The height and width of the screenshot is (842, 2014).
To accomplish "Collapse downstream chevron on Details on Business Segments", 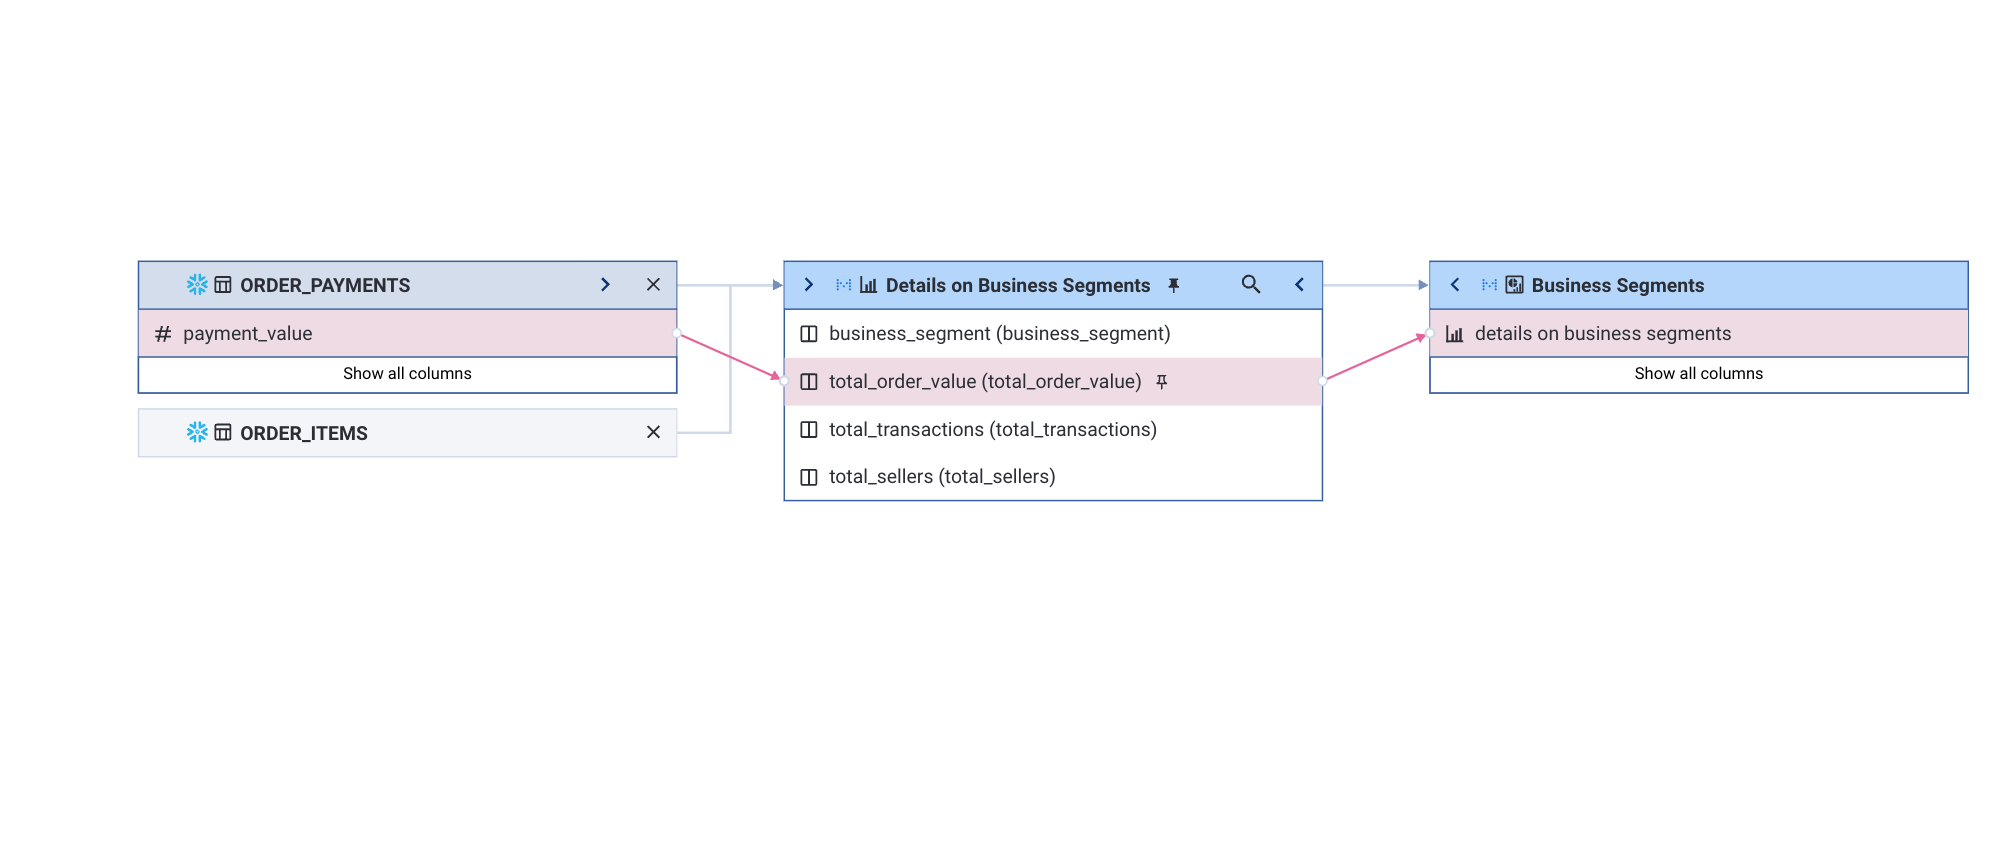I will [x=1299, y=285].
